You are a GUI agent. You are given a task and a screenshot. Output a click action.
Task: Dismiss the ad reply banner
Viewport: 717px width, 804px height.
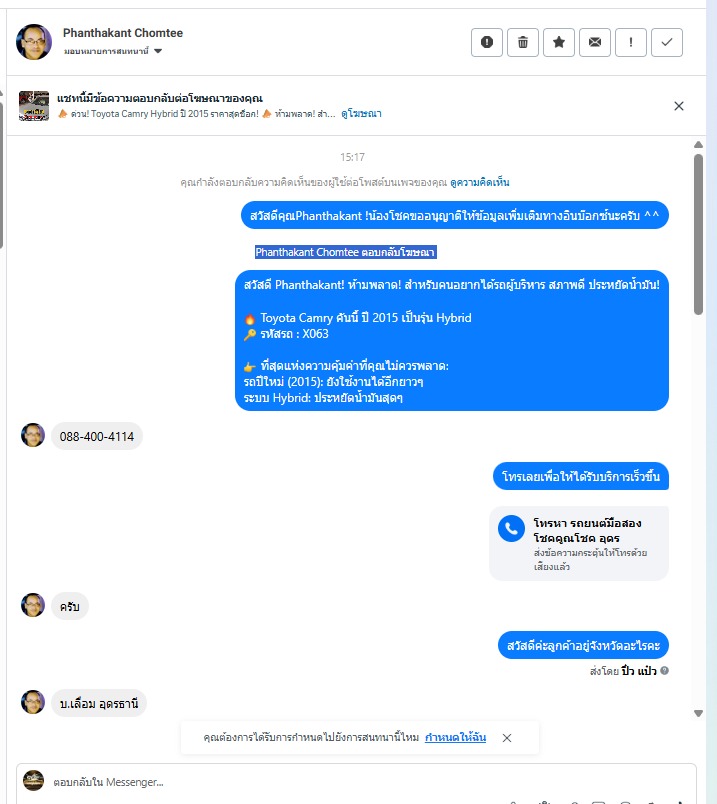click(679, 106)
